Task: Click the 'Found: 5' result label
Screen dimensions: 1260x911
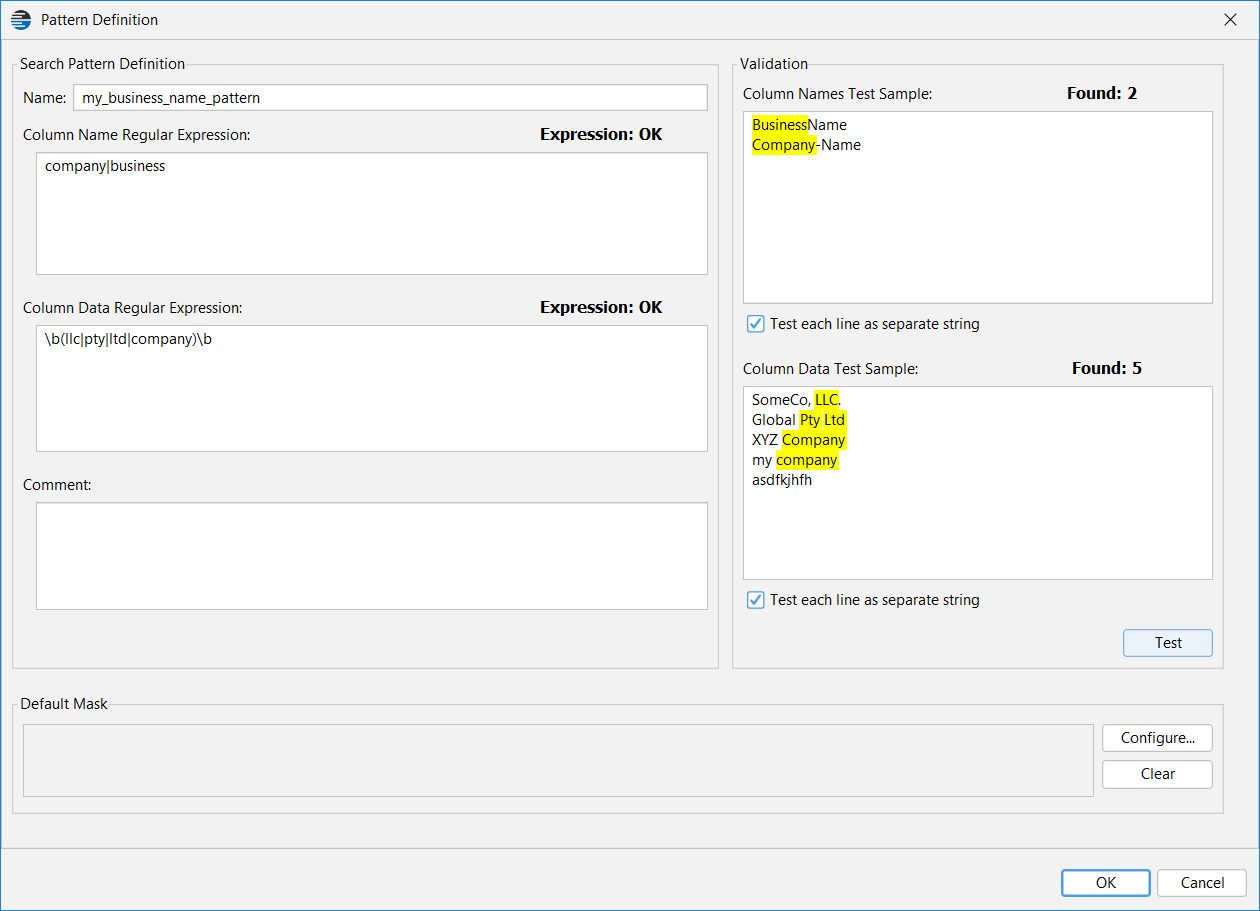Action: [x=1107, y=368]
